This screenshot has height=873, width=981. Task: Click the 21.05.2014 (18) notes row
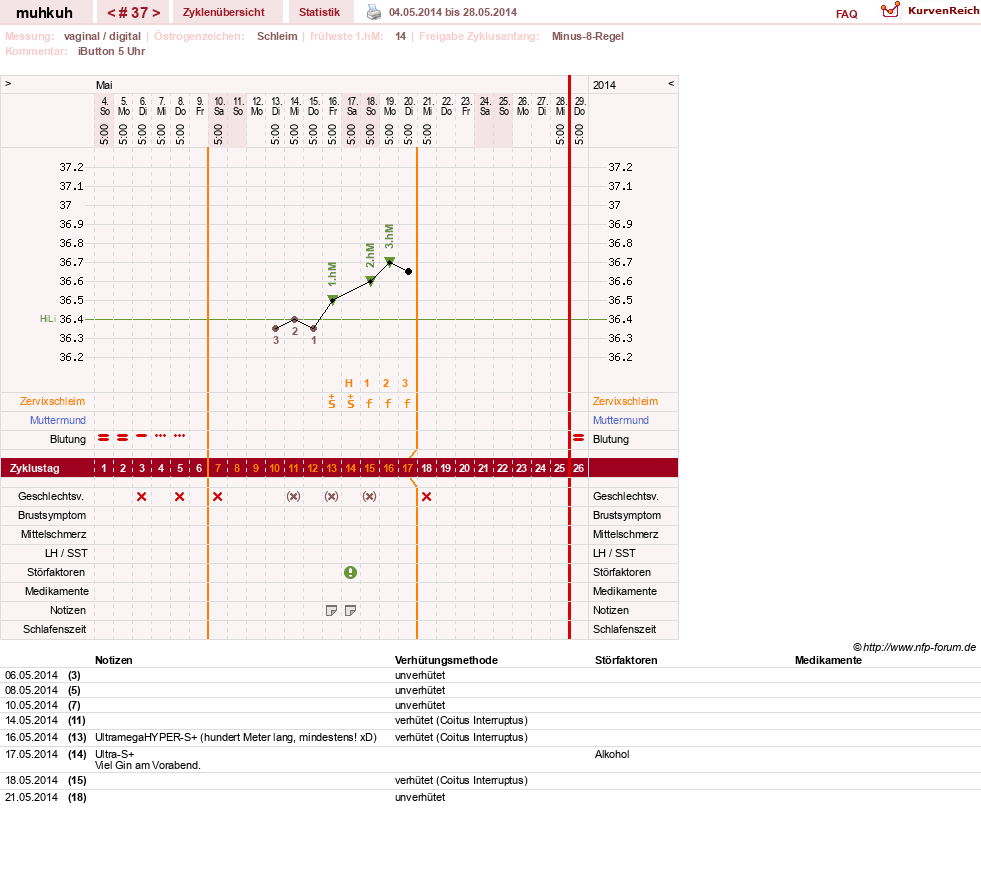click(x=490, y=797)
